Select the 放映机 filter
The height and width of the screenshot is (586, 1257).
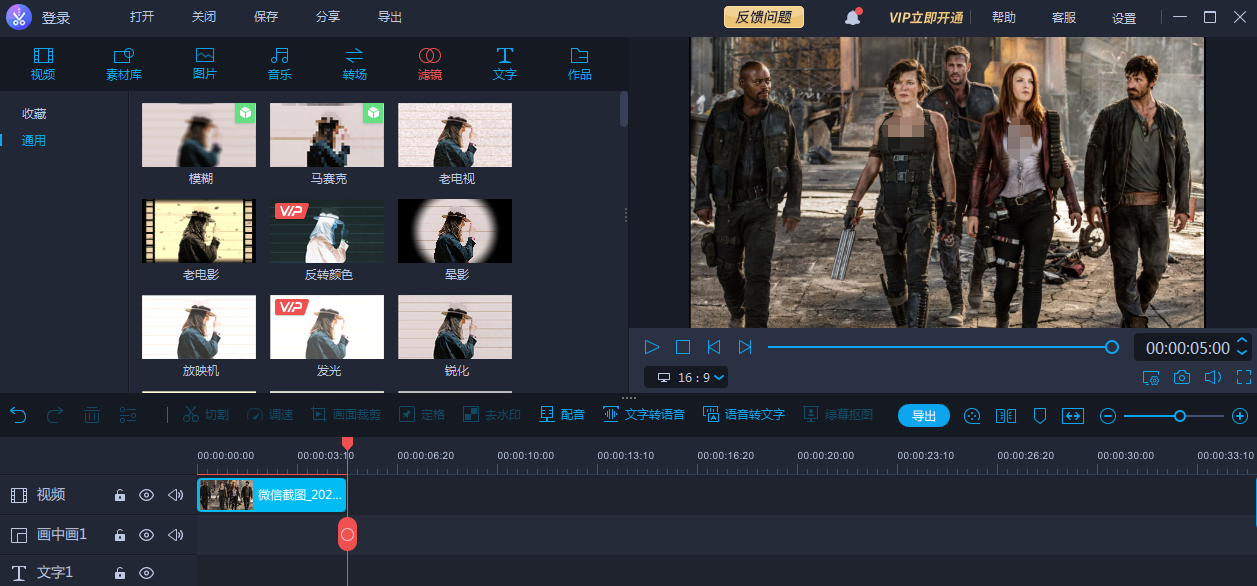click(x=199, y=327)
